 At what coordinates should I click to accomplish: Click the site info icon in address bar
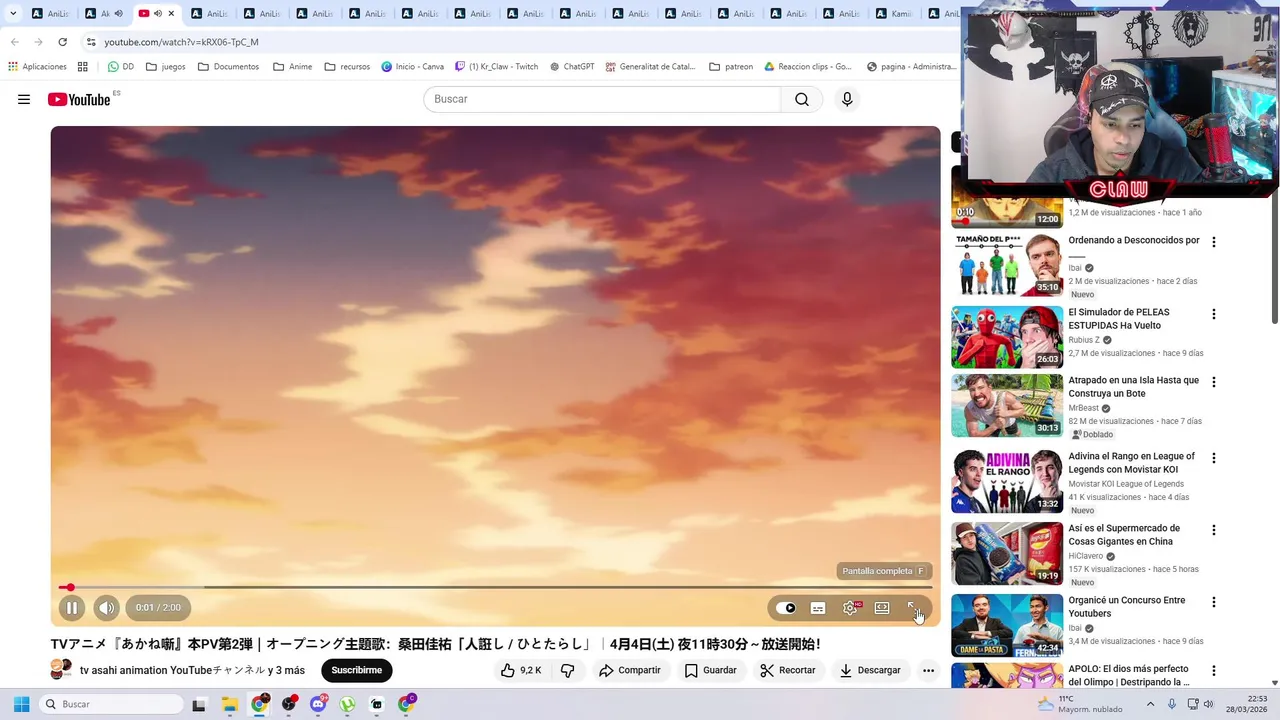point(90,42)
